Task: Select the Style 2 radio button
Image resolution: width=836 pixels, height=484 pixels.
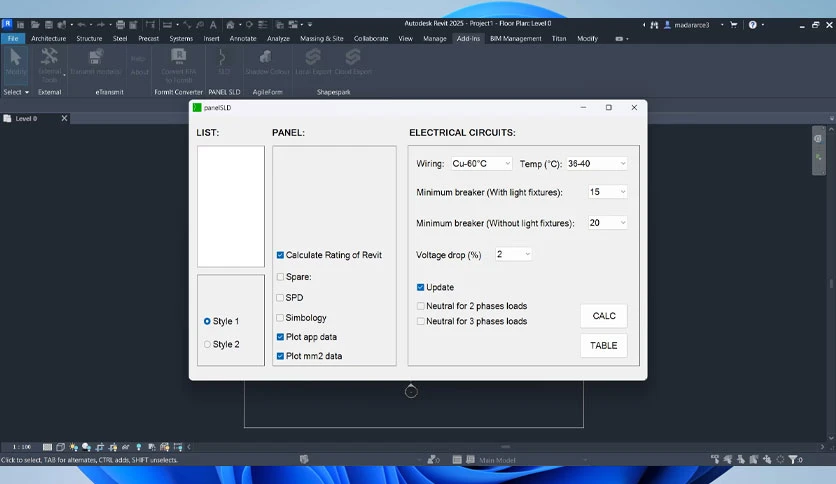Action: tap(207, 344)
